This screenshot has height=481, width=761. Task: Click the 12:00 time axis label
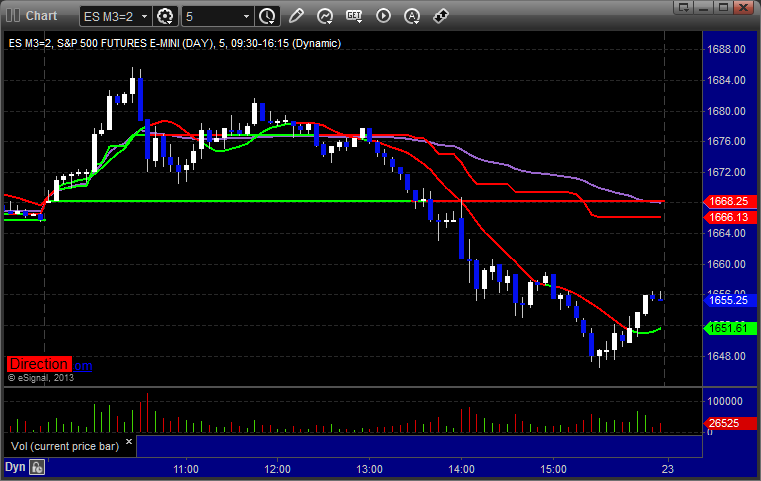pyautogui.click(x=278, y=469)
